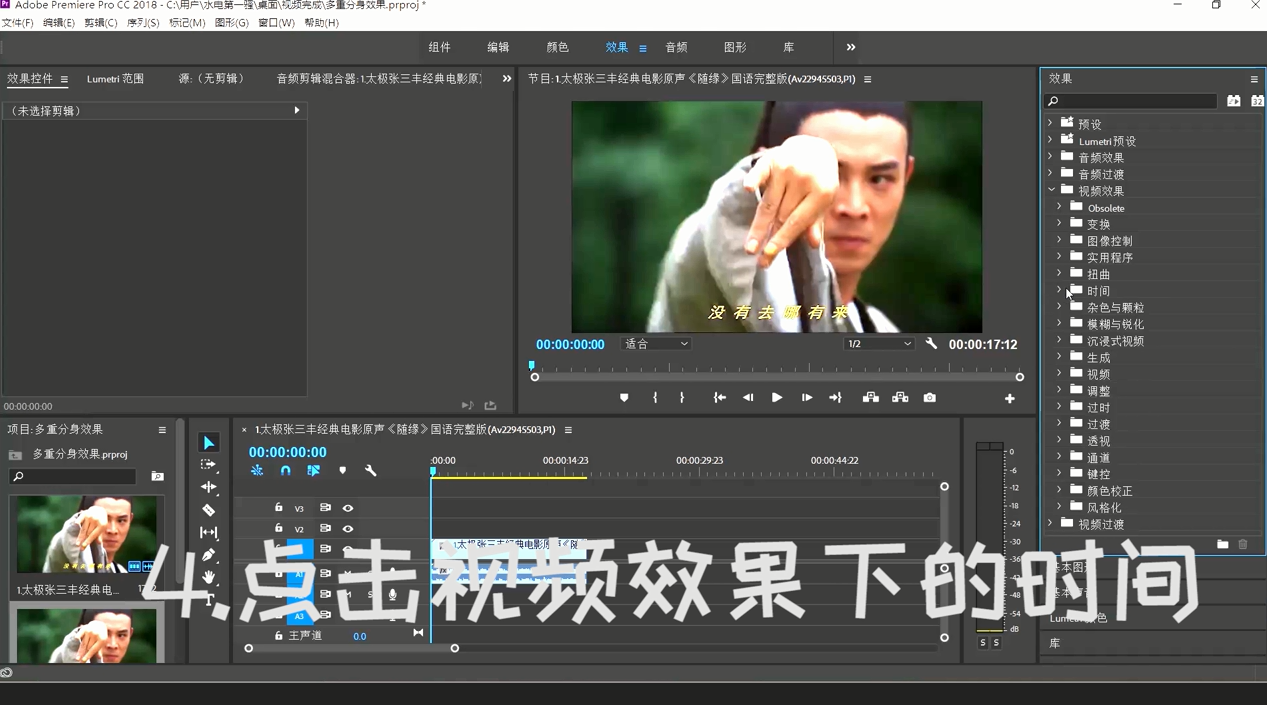Viewport: 1267px width, 705px height.
Task: Select the Ripple Edit tool
Action: 208,487
